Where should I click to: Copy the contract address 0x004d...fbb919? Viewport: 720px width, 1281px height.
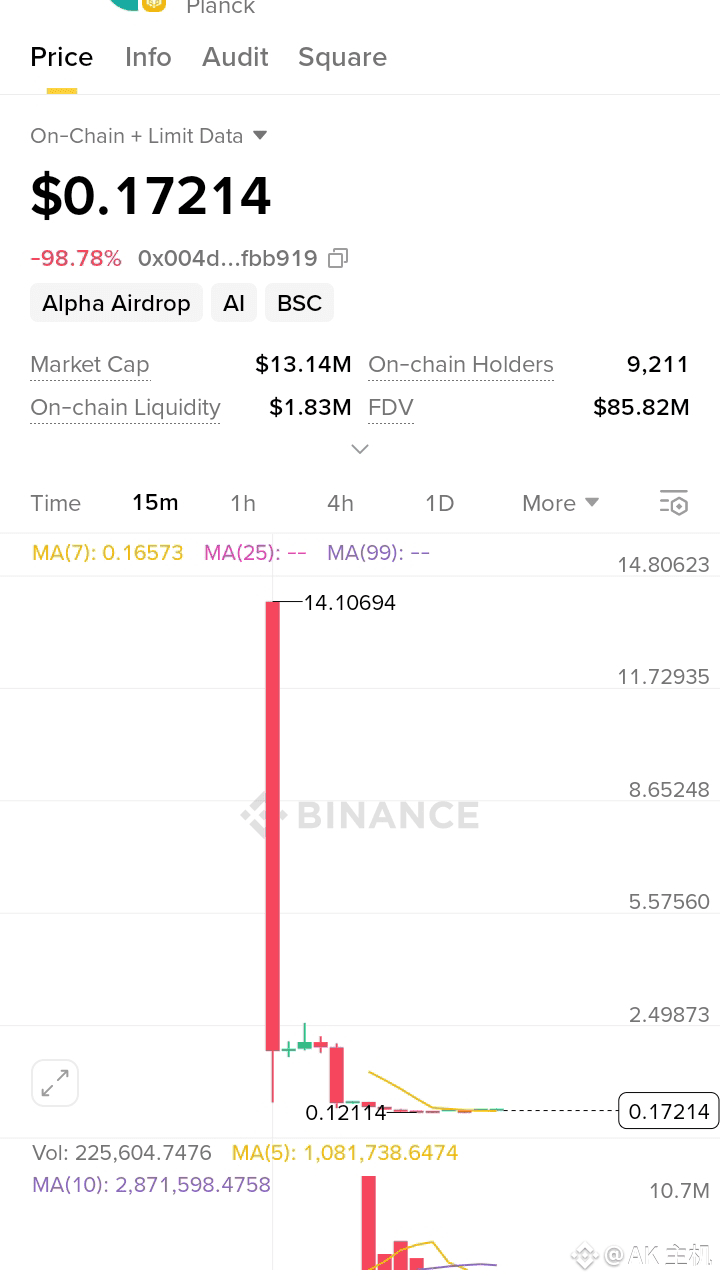point(338,259)
